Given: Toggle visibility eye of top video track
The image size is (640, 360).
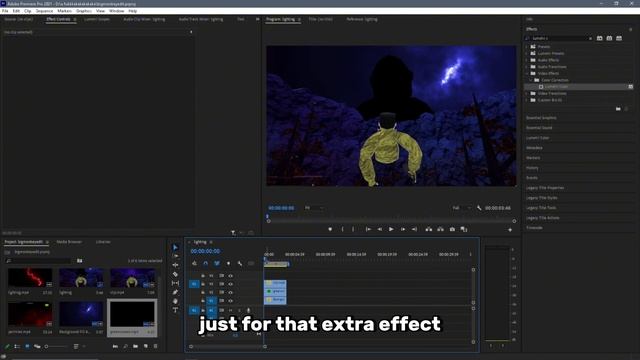Looking at the screenshot, I should click(231, 276).
